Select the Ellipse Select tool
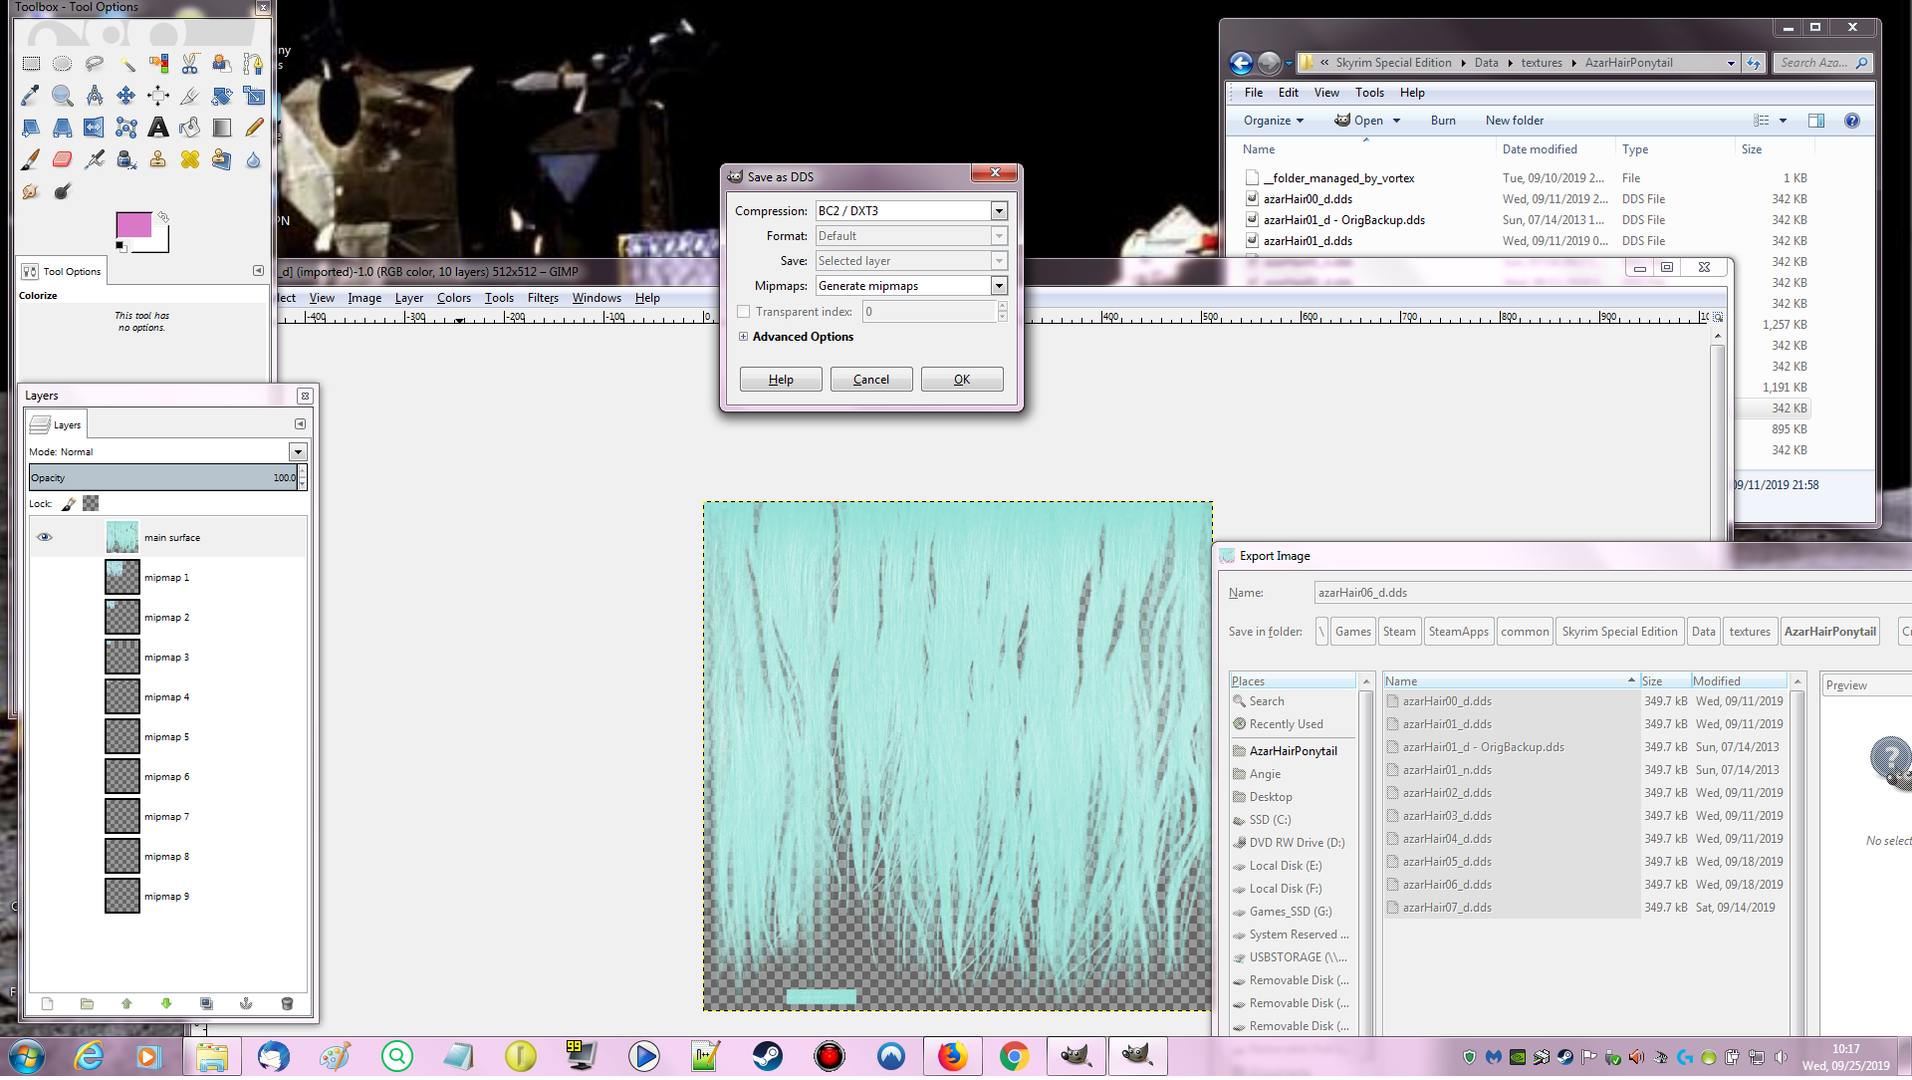1912x1080 pixels. pyautogui.click(x=62, y=64)
